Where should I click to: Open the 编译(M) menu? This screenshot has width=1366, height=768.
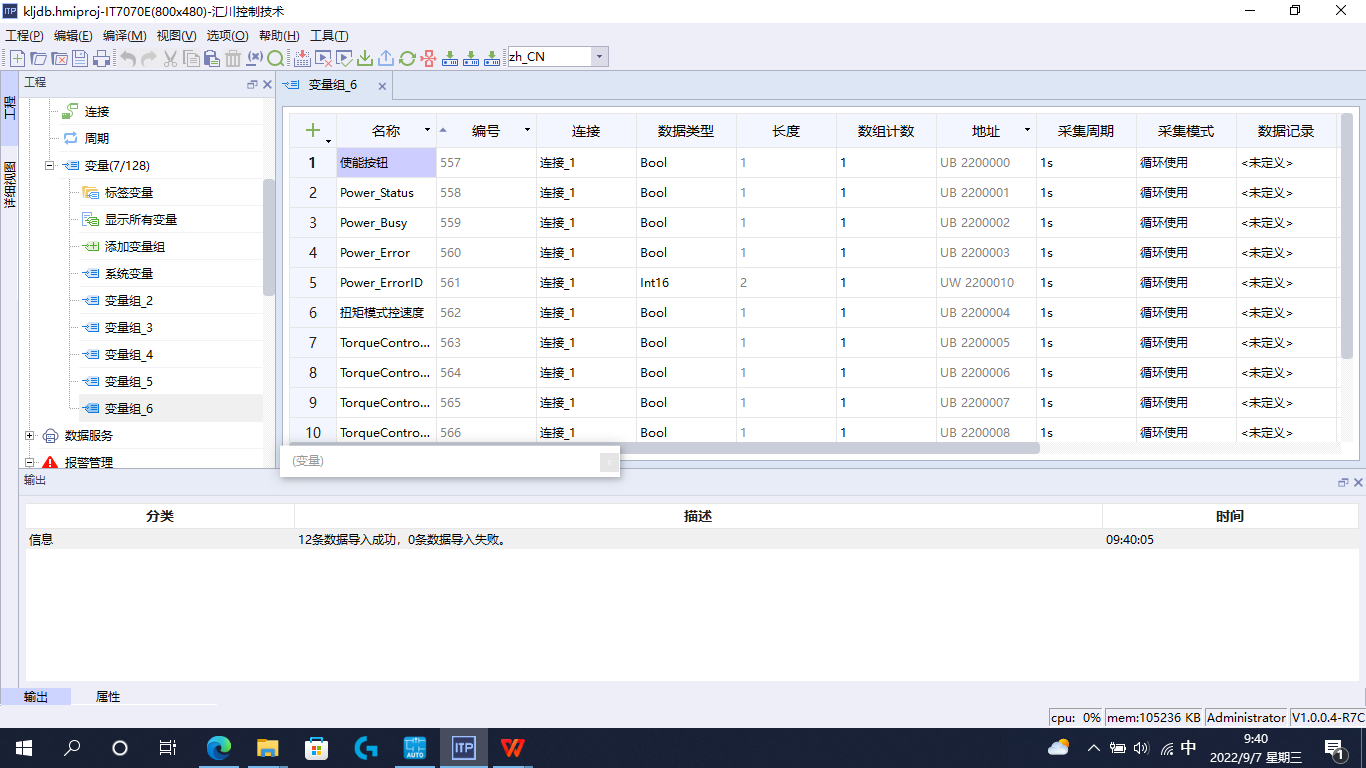[x=125, y=35]
